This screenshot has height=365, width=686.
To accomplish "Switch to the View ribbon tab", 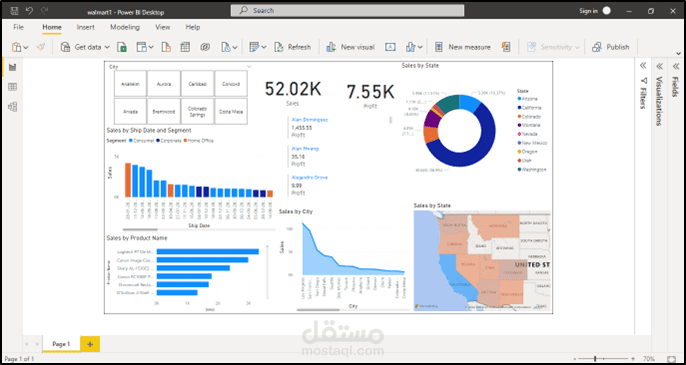I will 162,27.
